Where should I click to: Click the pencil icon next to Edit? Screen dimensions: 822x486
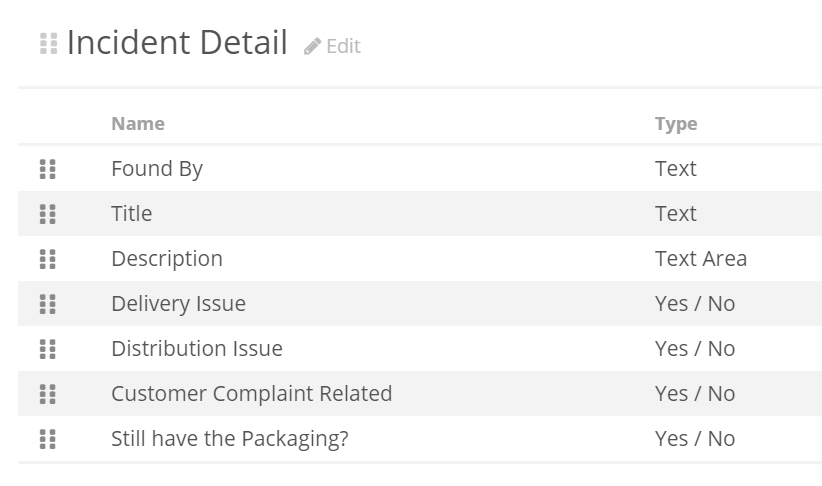(312, 46)
